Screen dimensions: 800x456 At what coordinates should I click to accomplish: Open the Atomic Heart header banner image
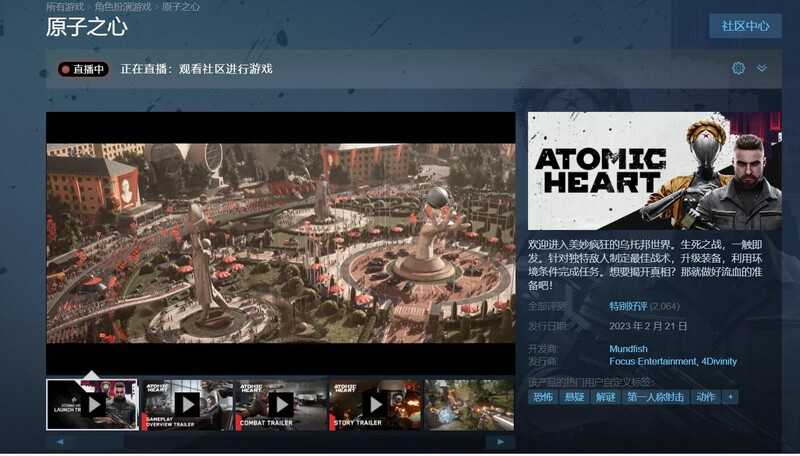coord(655,171)
